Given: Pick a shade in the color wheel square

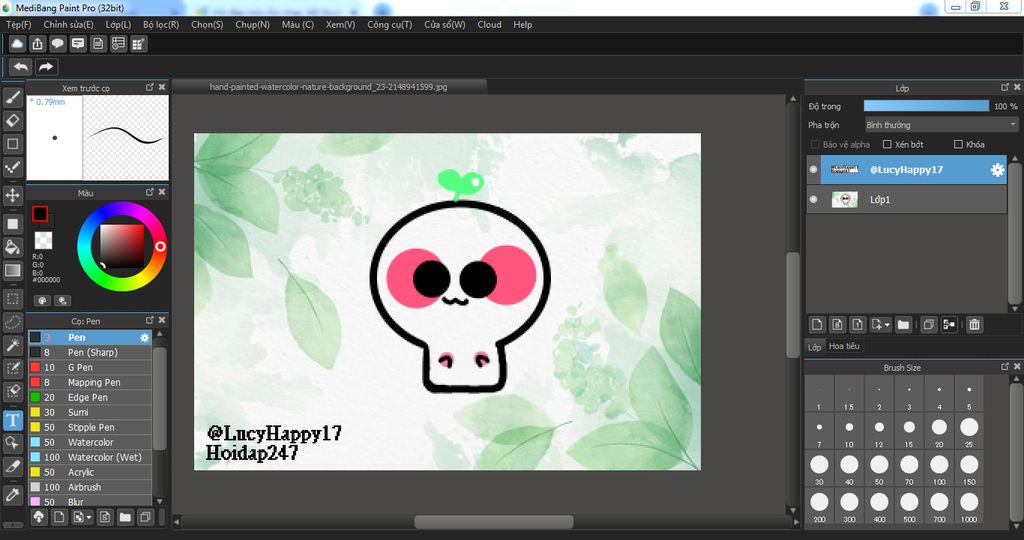Looking at the screenshot, I should [x=121, y=246].
